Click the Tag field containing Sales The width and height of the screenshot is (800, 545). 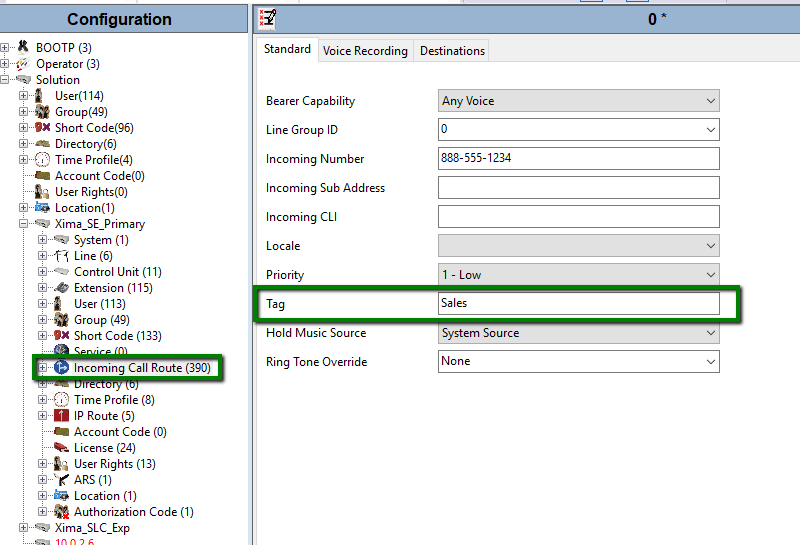(579, 303)
